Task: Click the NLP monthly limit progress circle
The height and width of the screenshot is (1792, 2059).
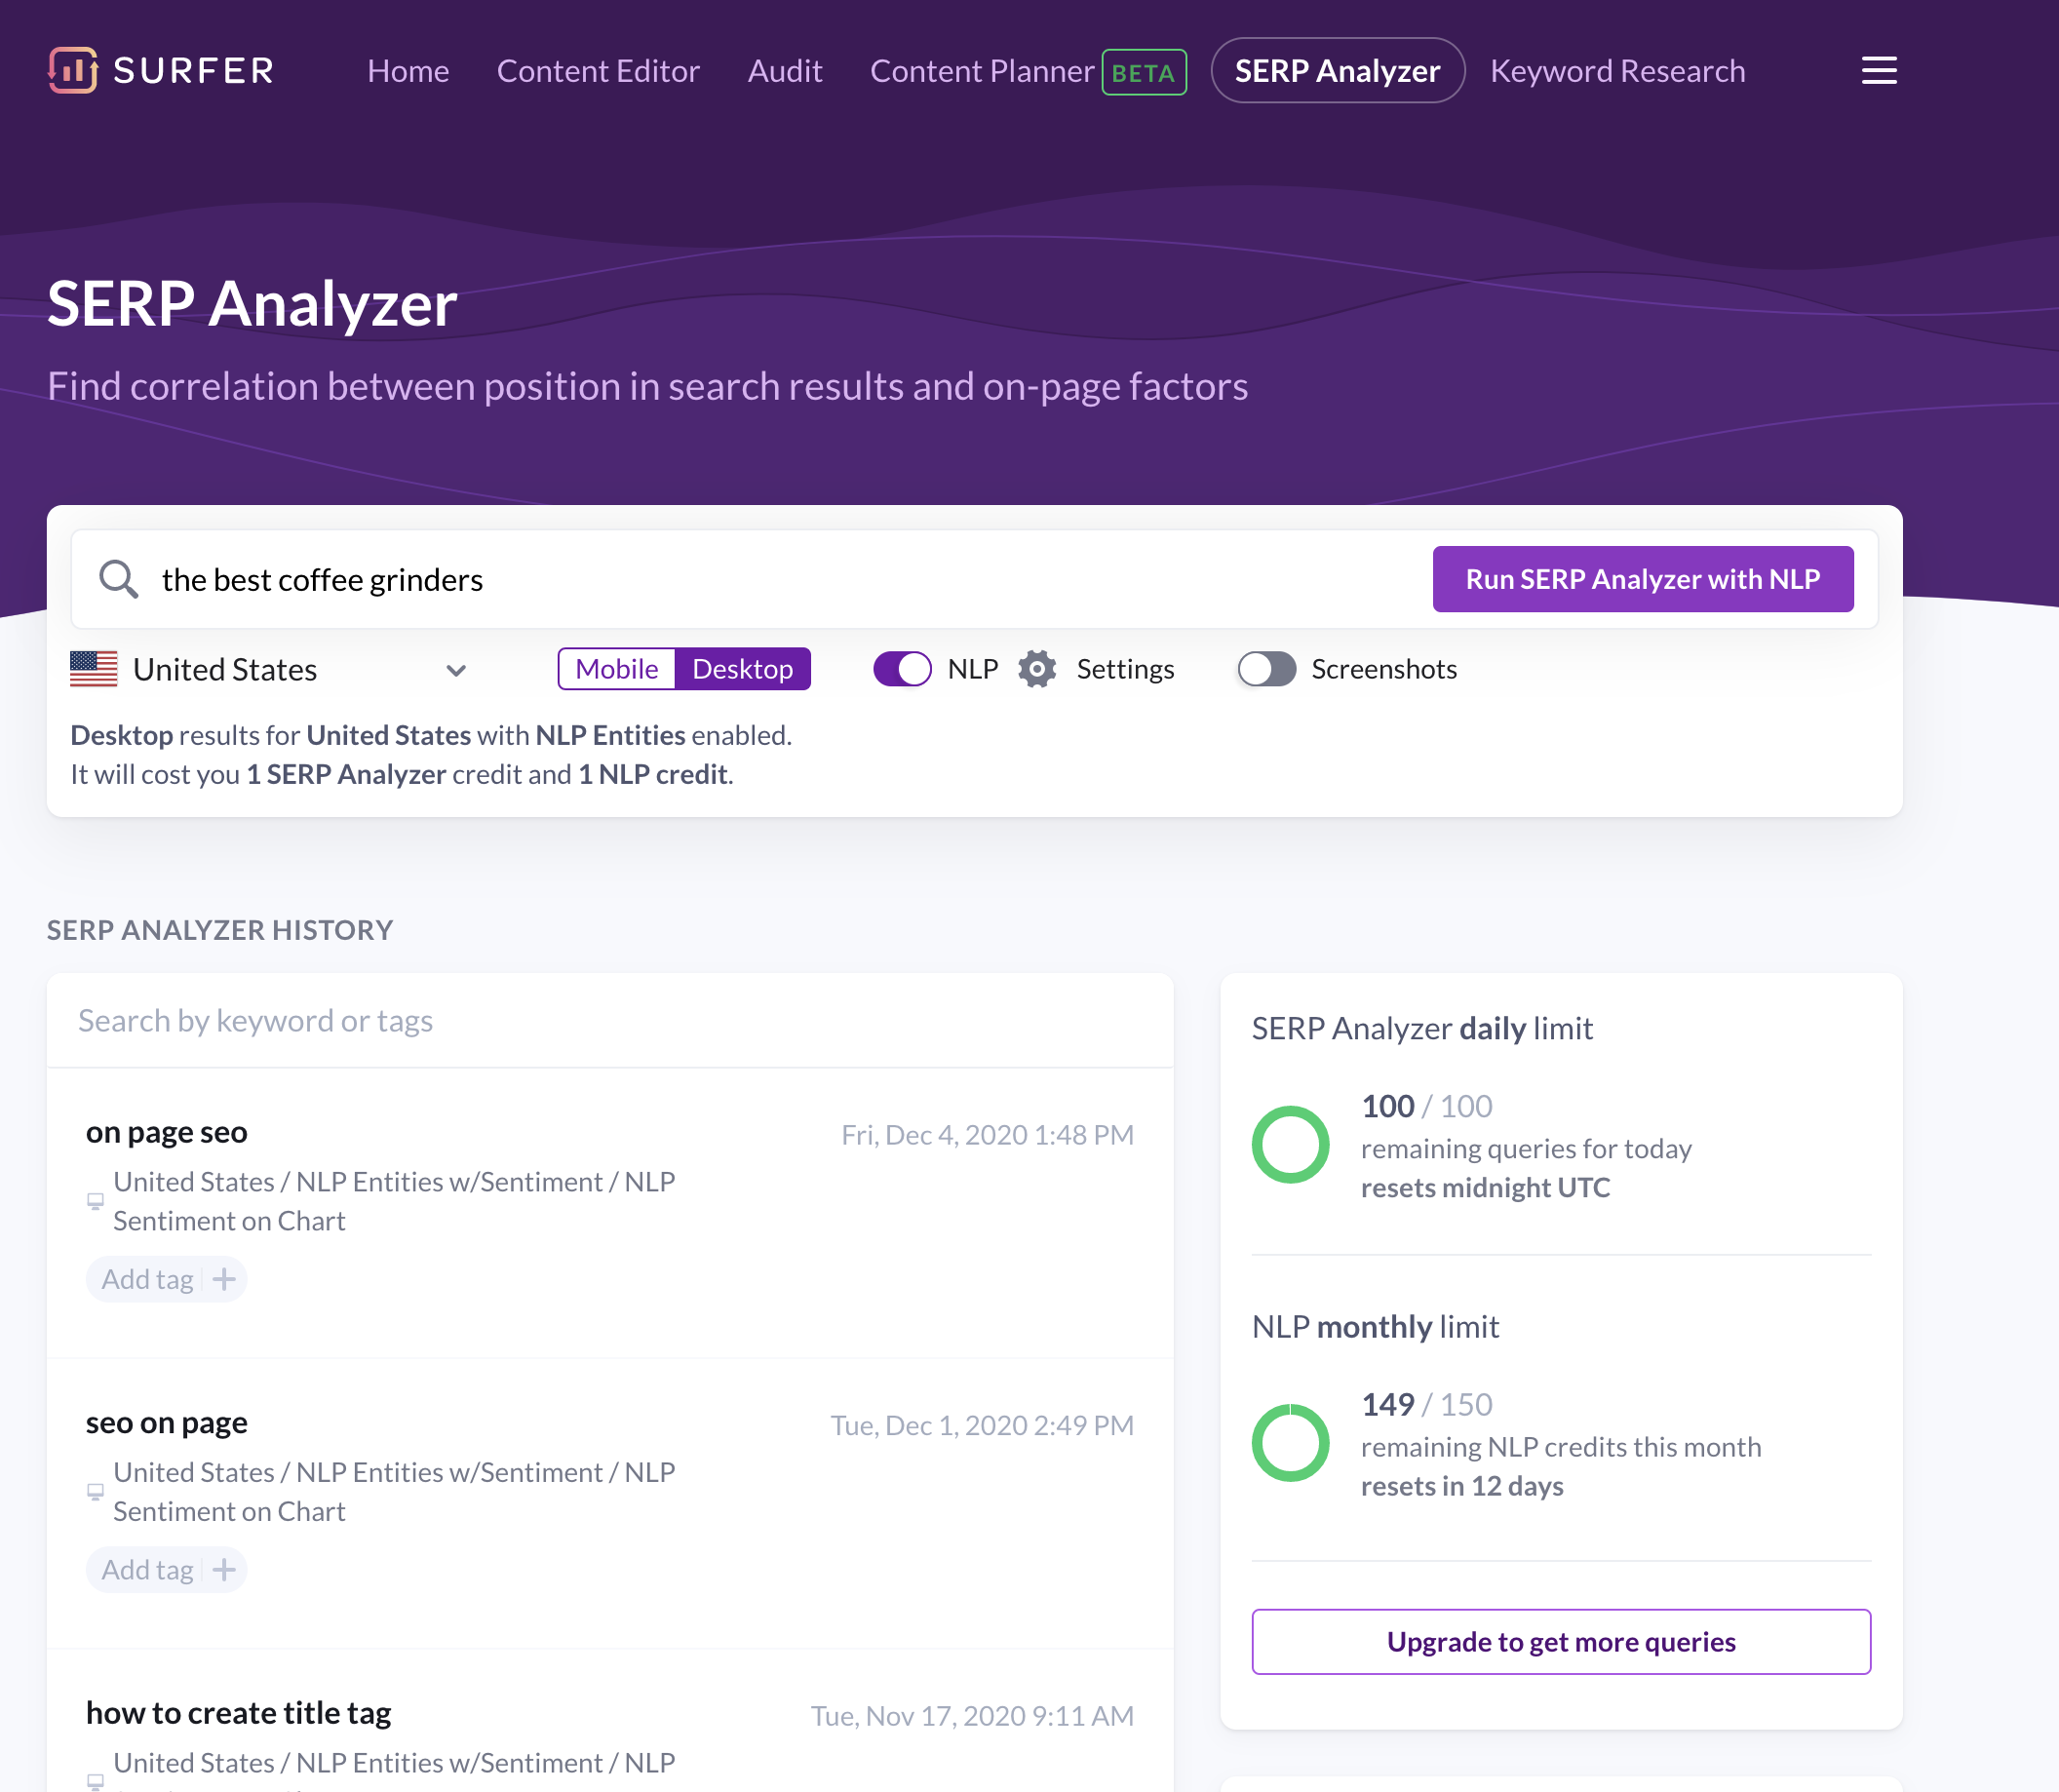Action: pos(1289,1442)
